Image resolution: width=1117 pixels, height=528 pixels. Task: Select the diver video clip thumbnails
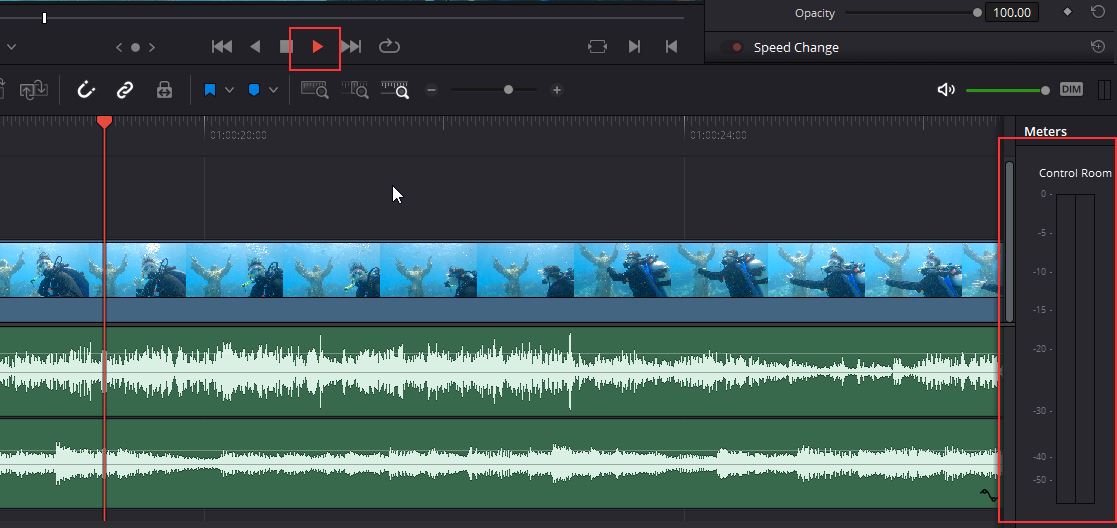499,270
